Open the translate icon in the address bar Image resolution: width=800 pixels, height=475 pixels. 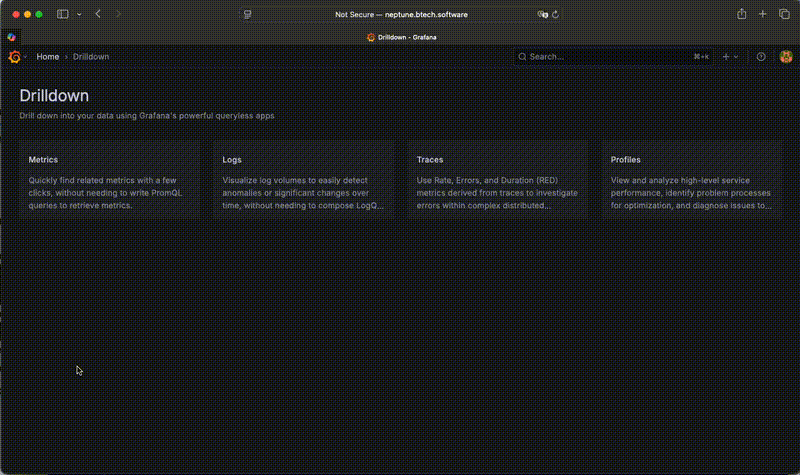(x=542, y=14)
